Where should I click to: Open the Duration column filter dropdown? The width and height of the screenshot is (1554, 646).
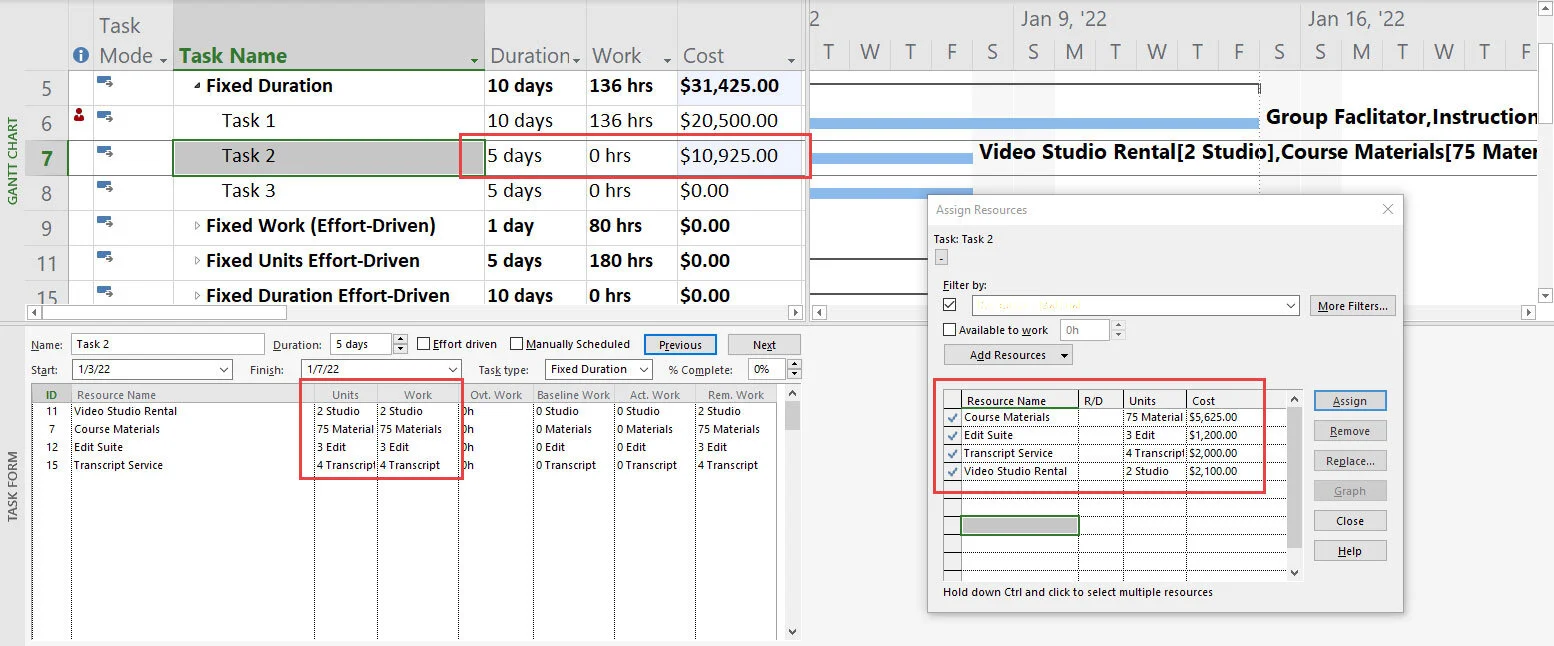point(576,59)
